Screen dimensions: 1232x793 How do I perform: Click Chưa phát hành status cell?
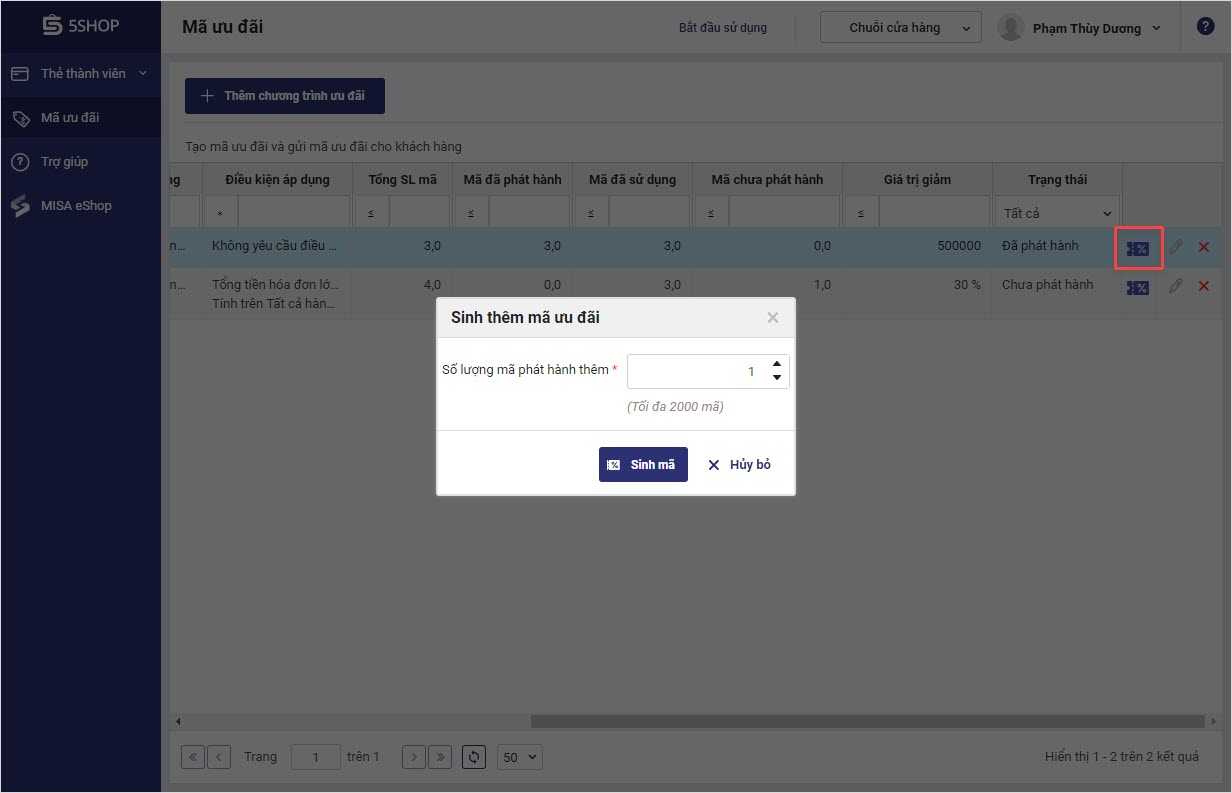[1047, 285]
